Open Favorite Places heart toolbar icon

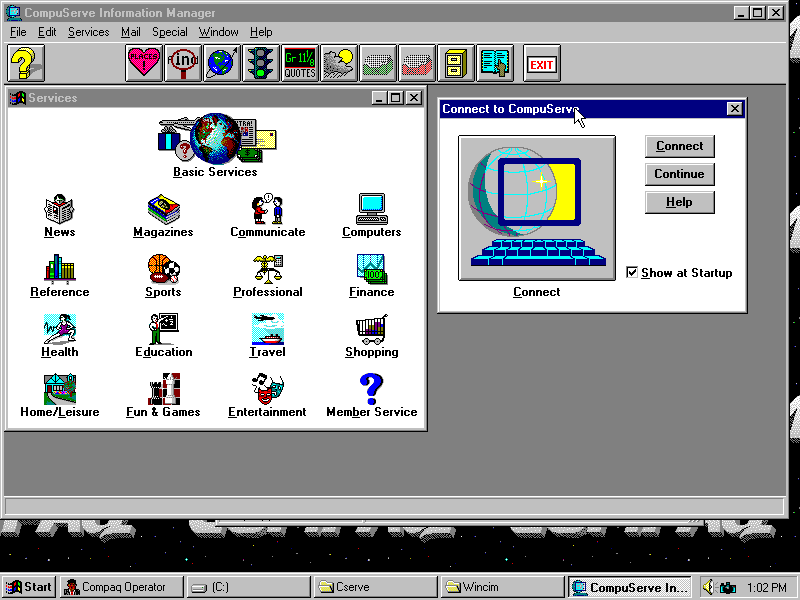tap(144, 63)
